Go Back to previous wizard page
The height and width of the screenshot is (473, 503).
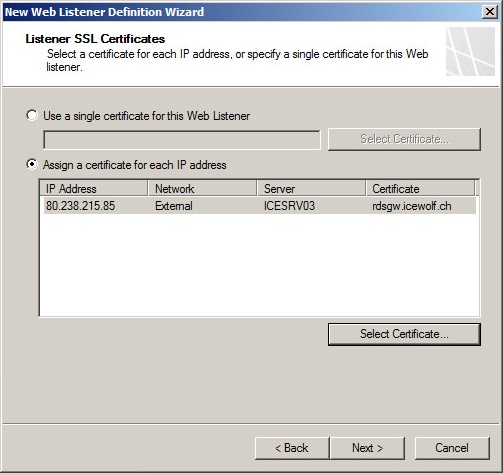coord(292,448)
